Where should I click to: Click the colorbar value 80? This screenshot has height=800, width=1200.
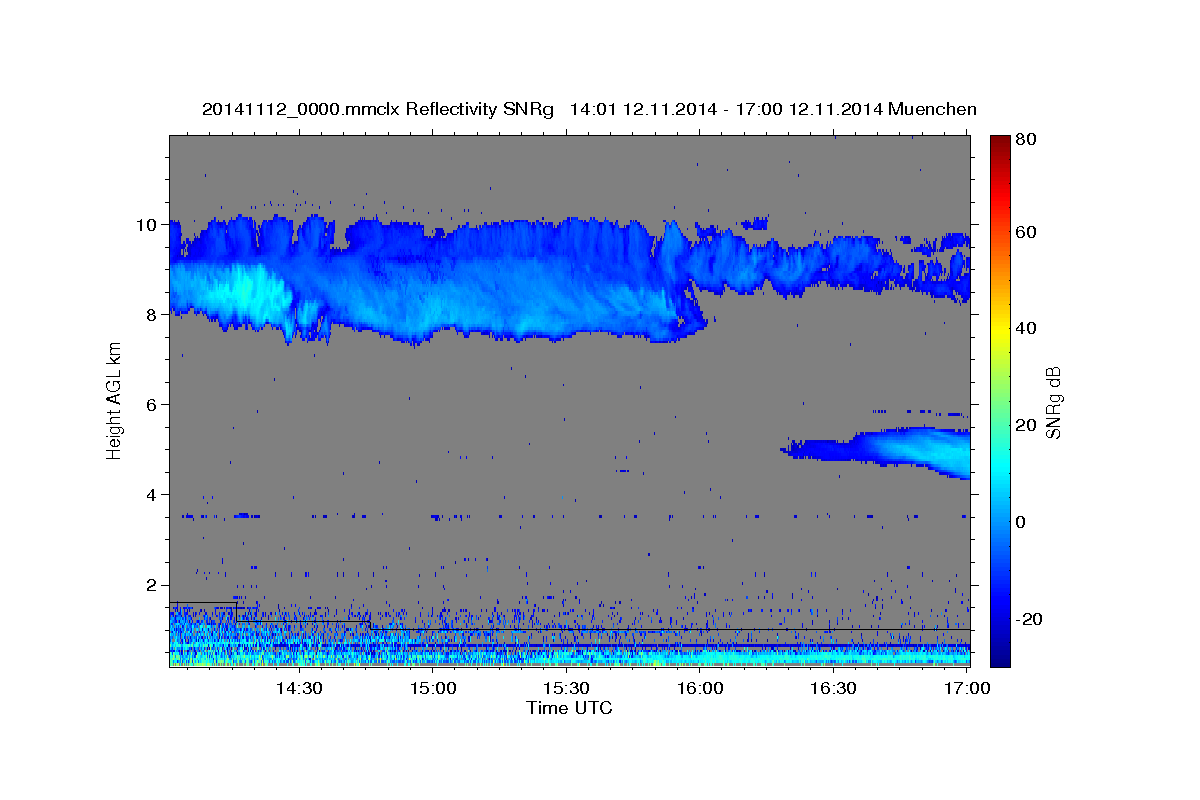(1025, 140)
